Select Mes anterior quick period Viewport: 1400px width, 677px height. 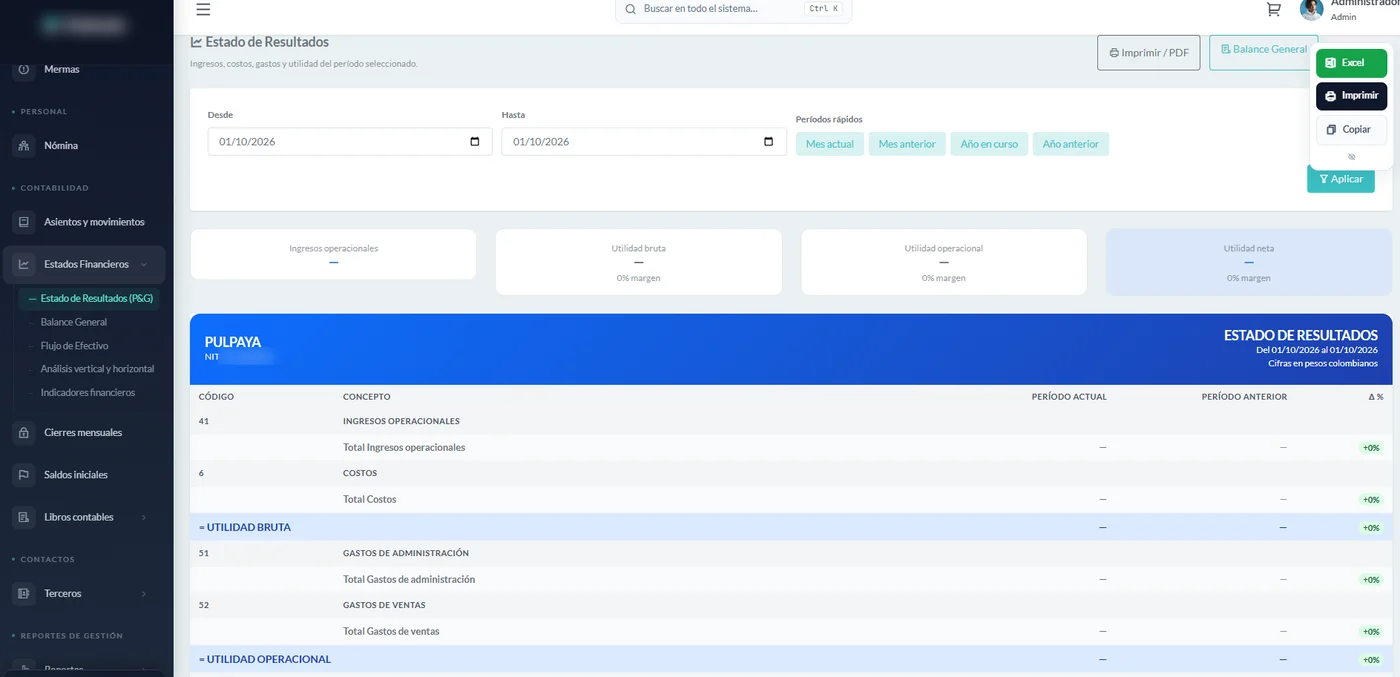coord(907,144)
